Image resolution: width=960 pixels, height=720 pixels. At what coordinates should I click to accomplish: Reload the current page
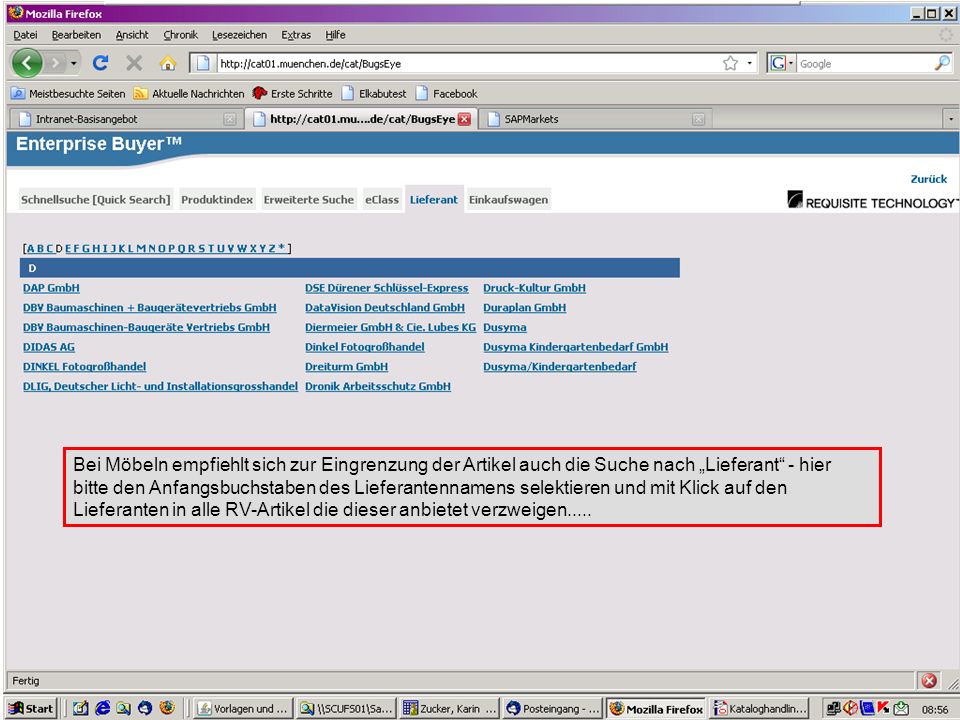click(101, 63)
